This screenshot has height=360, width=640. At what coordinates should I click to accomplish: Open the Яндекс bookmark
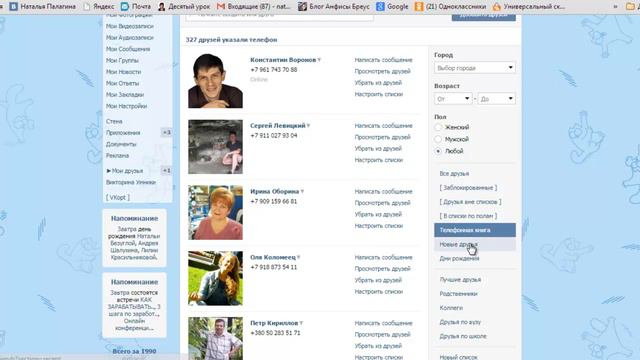coord(98,7)
